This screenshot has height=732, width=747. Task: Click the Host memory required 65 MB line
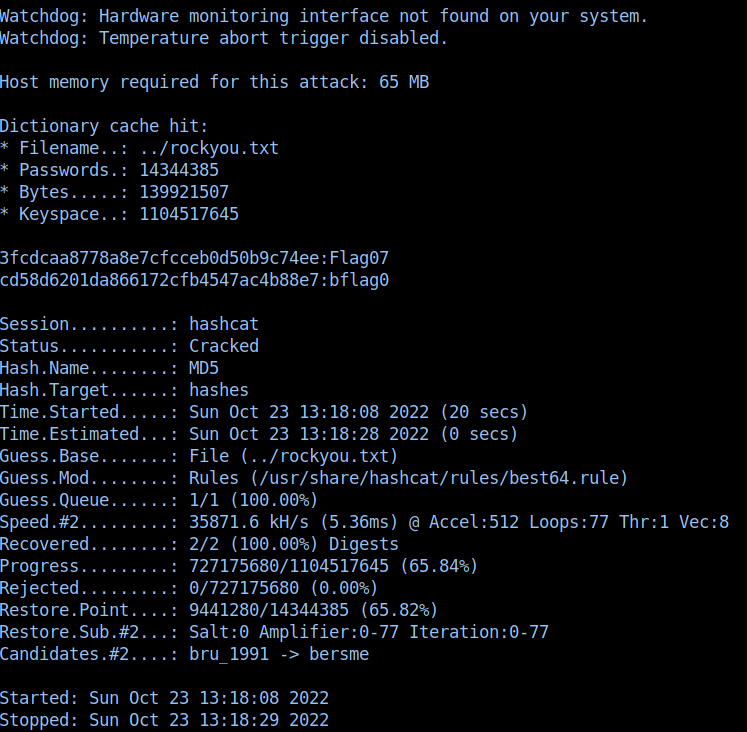point(214,82)
